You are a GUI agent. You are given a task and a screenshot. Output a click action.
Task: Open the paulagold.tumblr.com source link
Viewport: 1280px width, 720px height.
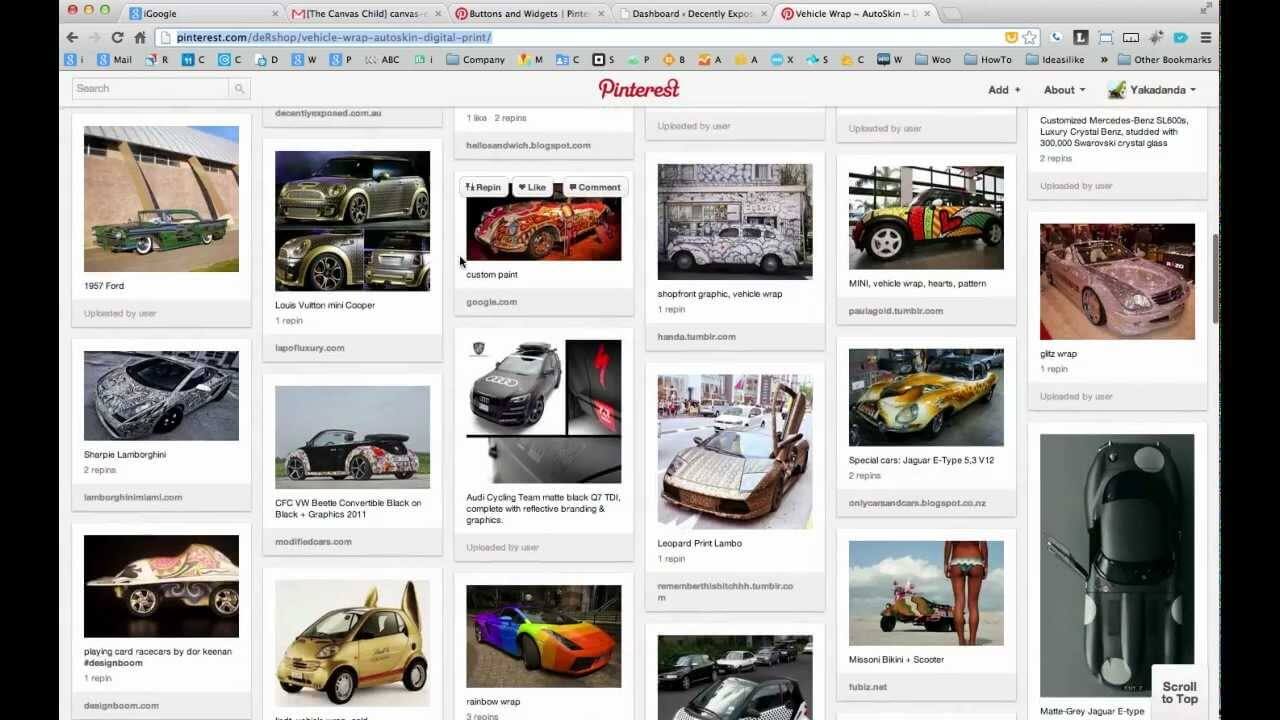tap(896, 311)
